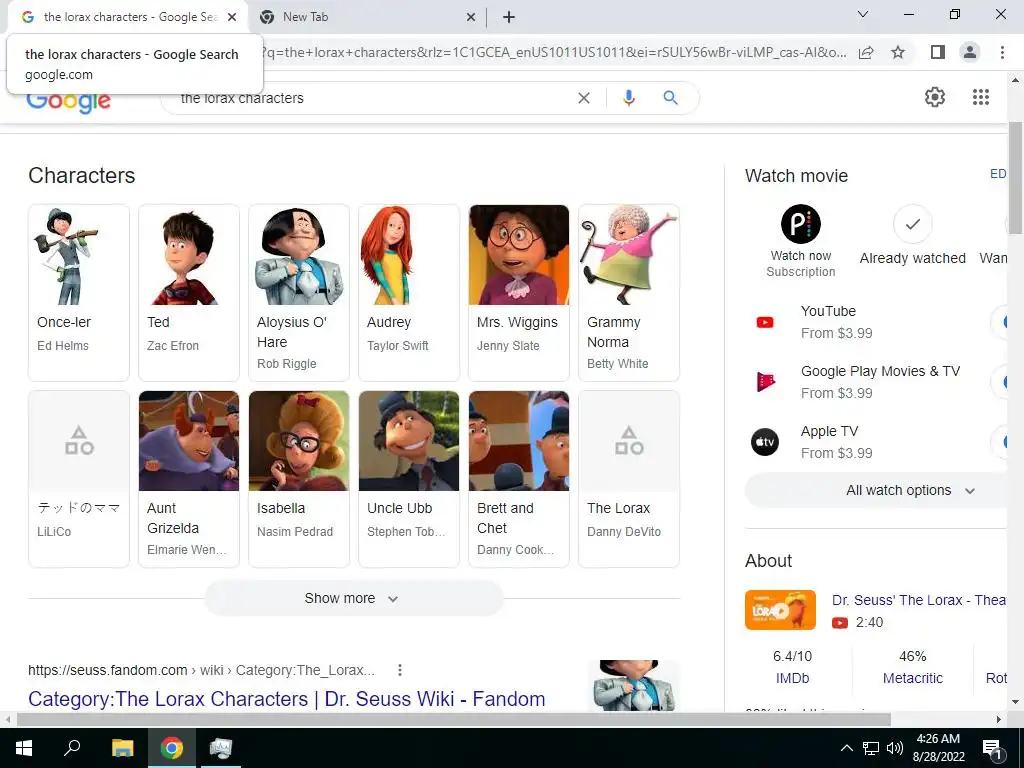Screen dimensions: 1024x768
Task: Click the Peacock Watch now icon
Action: point(801,224)
